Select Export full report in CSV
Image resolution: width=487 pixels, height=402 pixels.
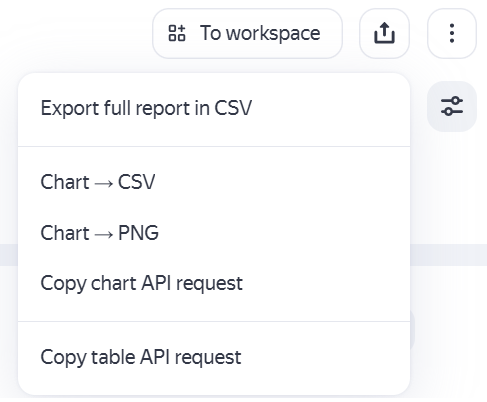tap(214, 108)
